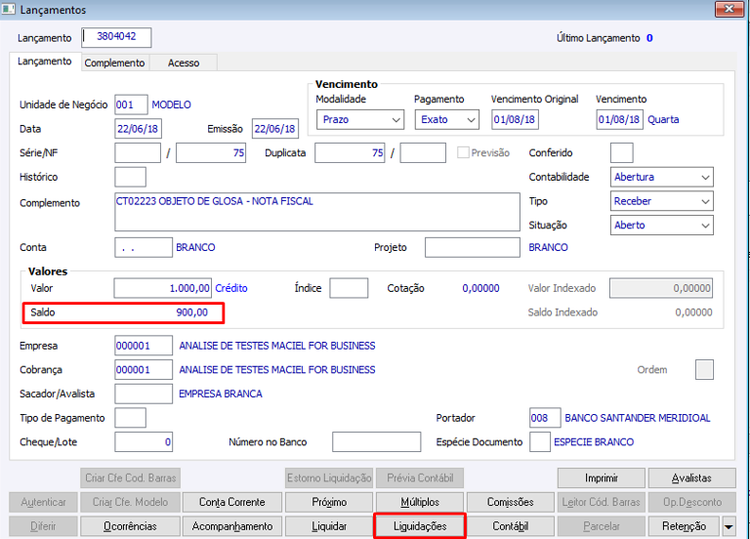Click the Valor field 1.000,00
This screenshot has height=539, width=750.
[163, 288]
